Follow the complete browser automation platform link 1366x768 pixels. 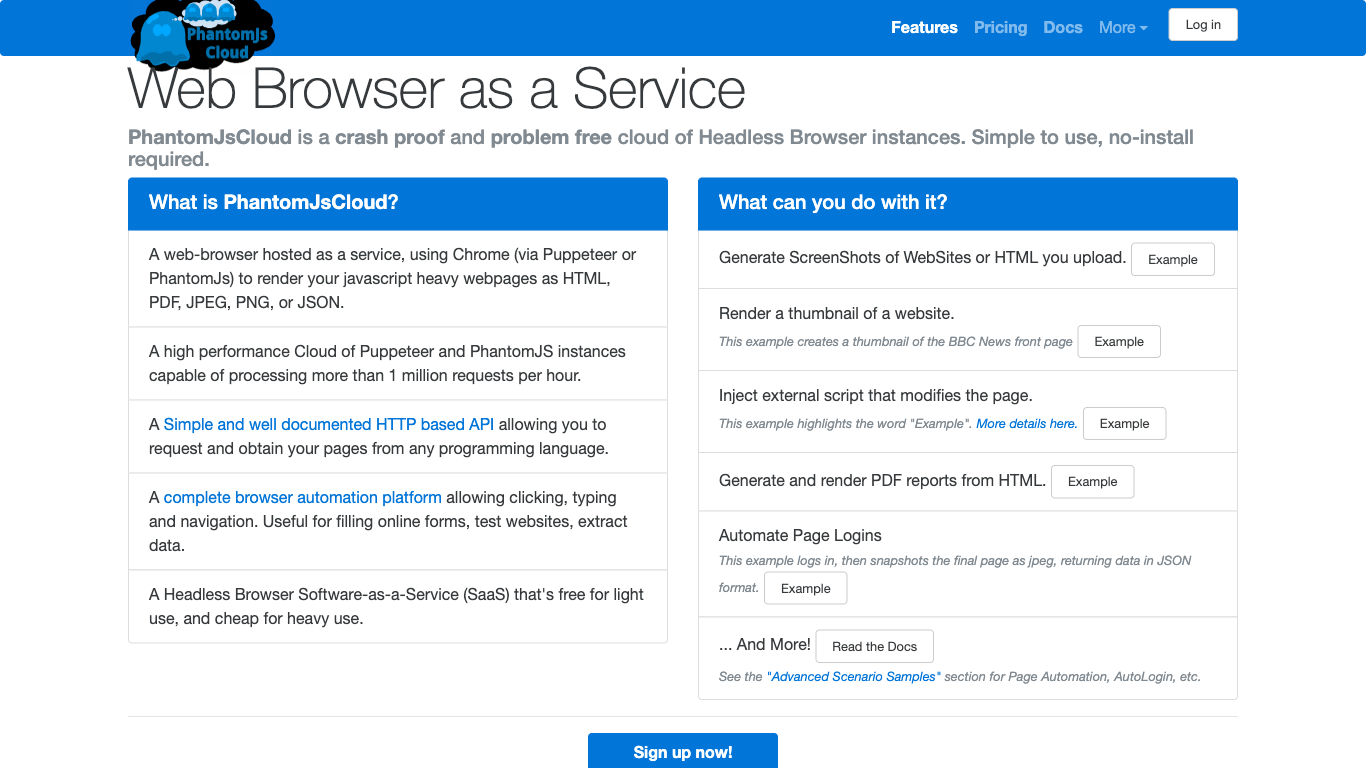302,497
